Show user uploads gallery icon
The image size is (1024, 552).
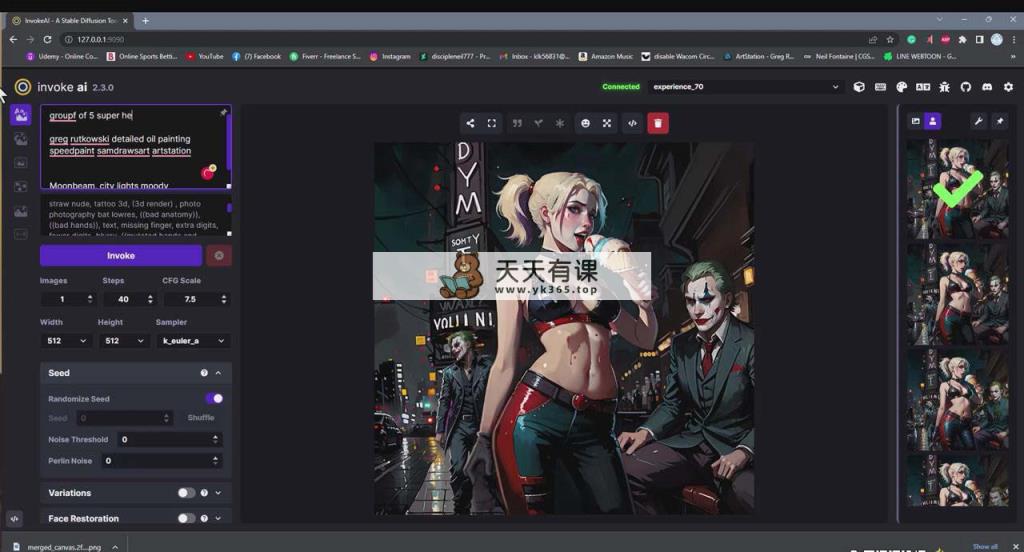pos(933,121)
